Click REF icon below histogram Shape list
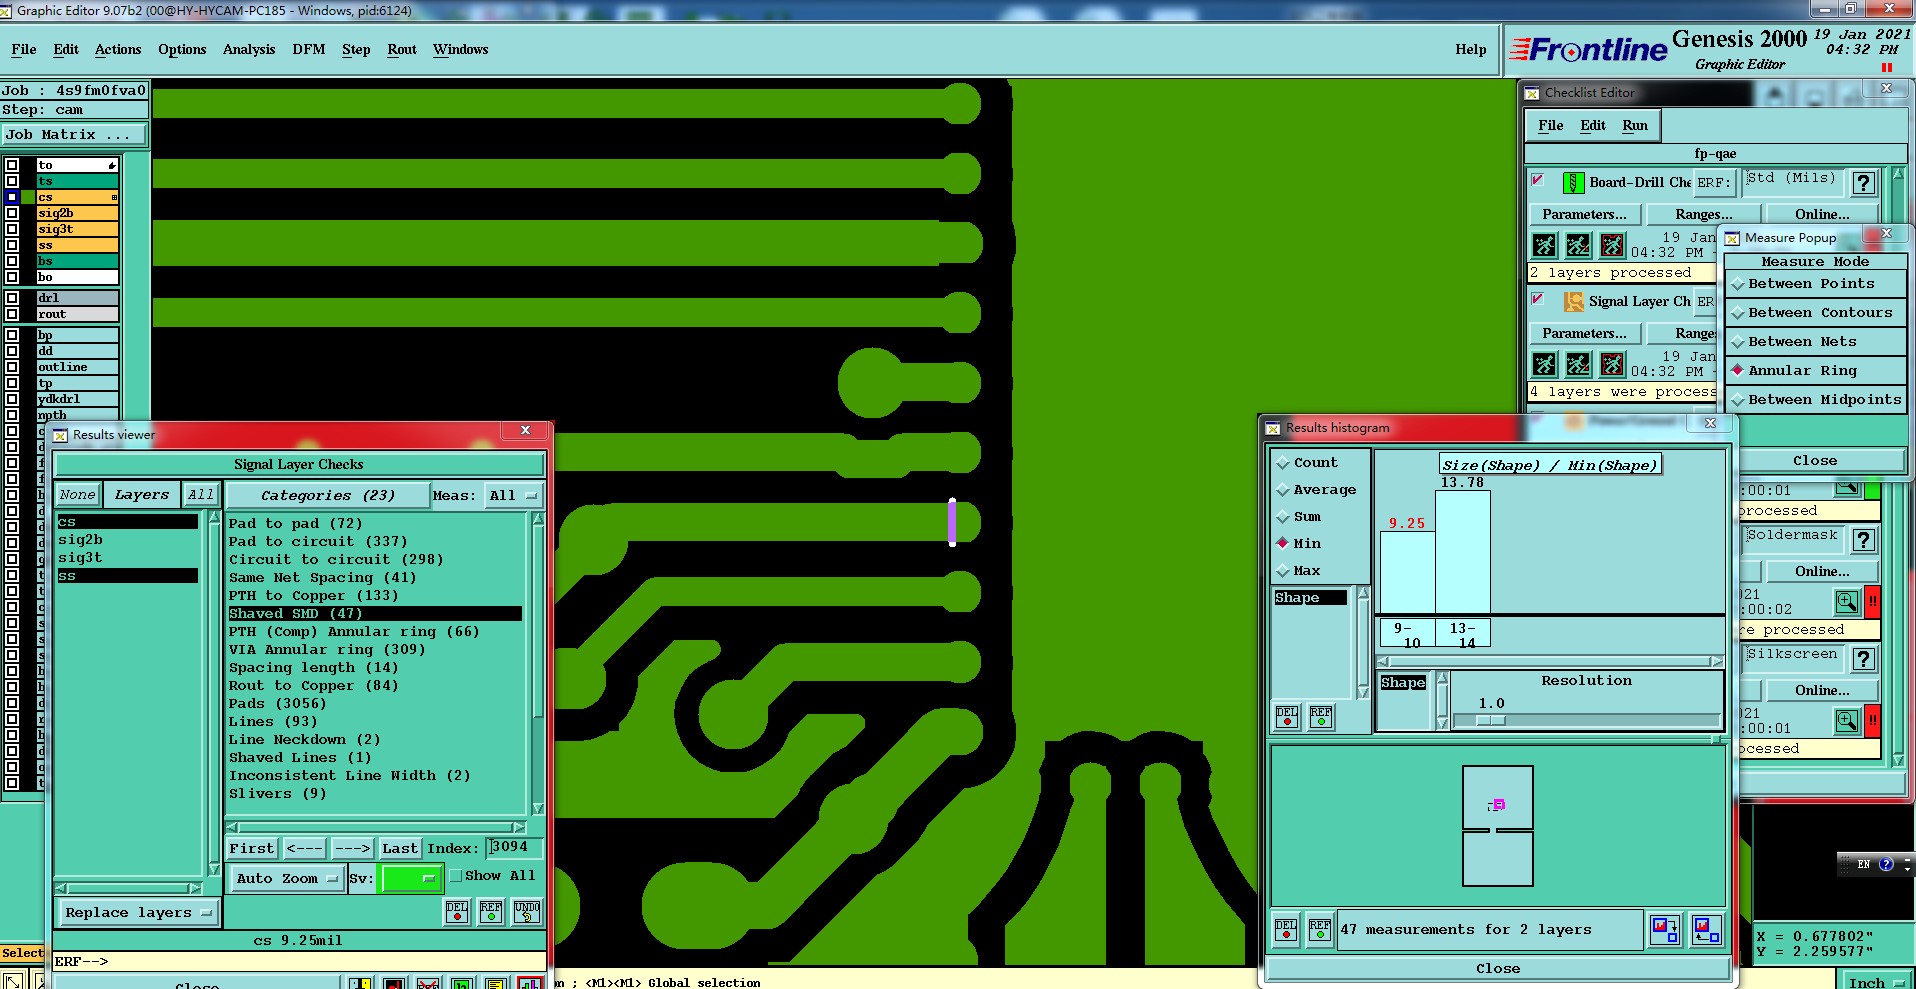 click(x=1321, y=717)
